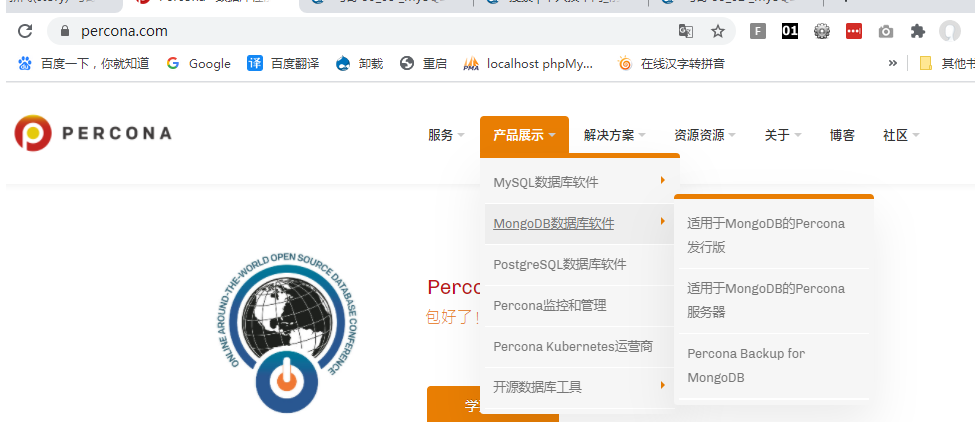975x430 pixels.
Task: Open the 在线汉字转拼音 bookmark
Action: coord(672,63)
